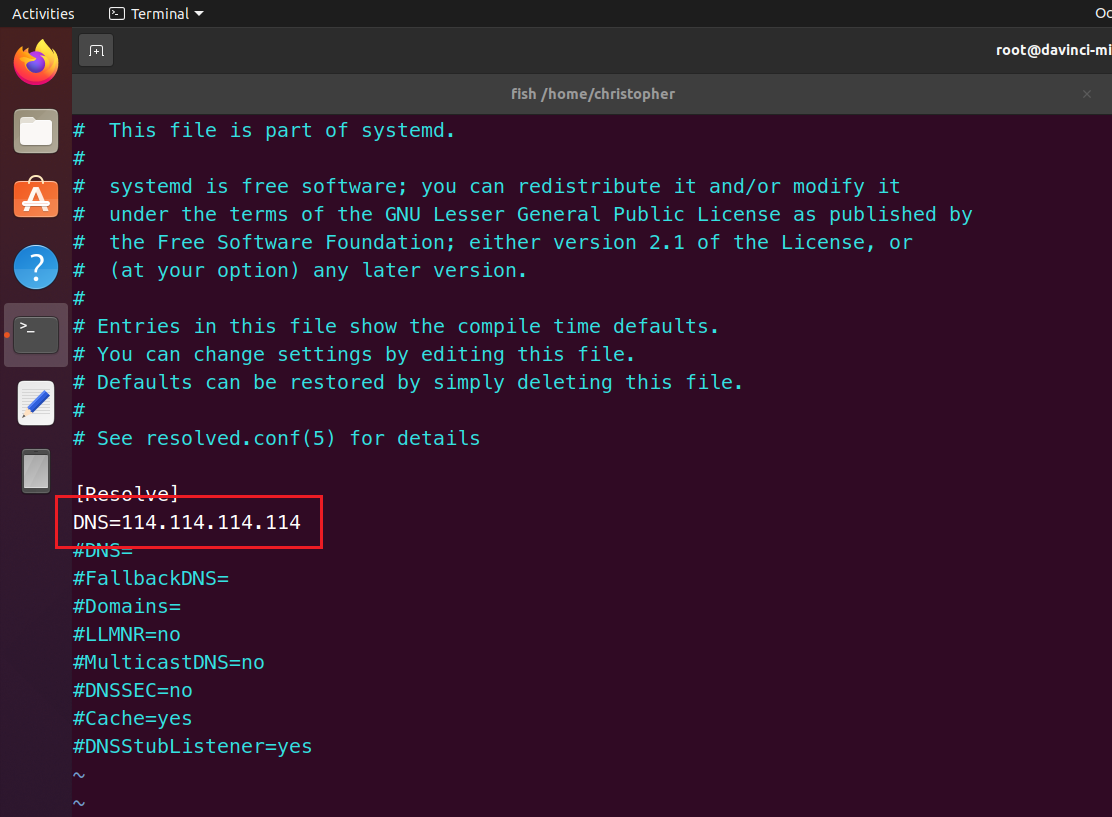This screenshot has width=1112, height=817.
Task: Place cursor on #Cache=yes line
Action: point(133,718)
